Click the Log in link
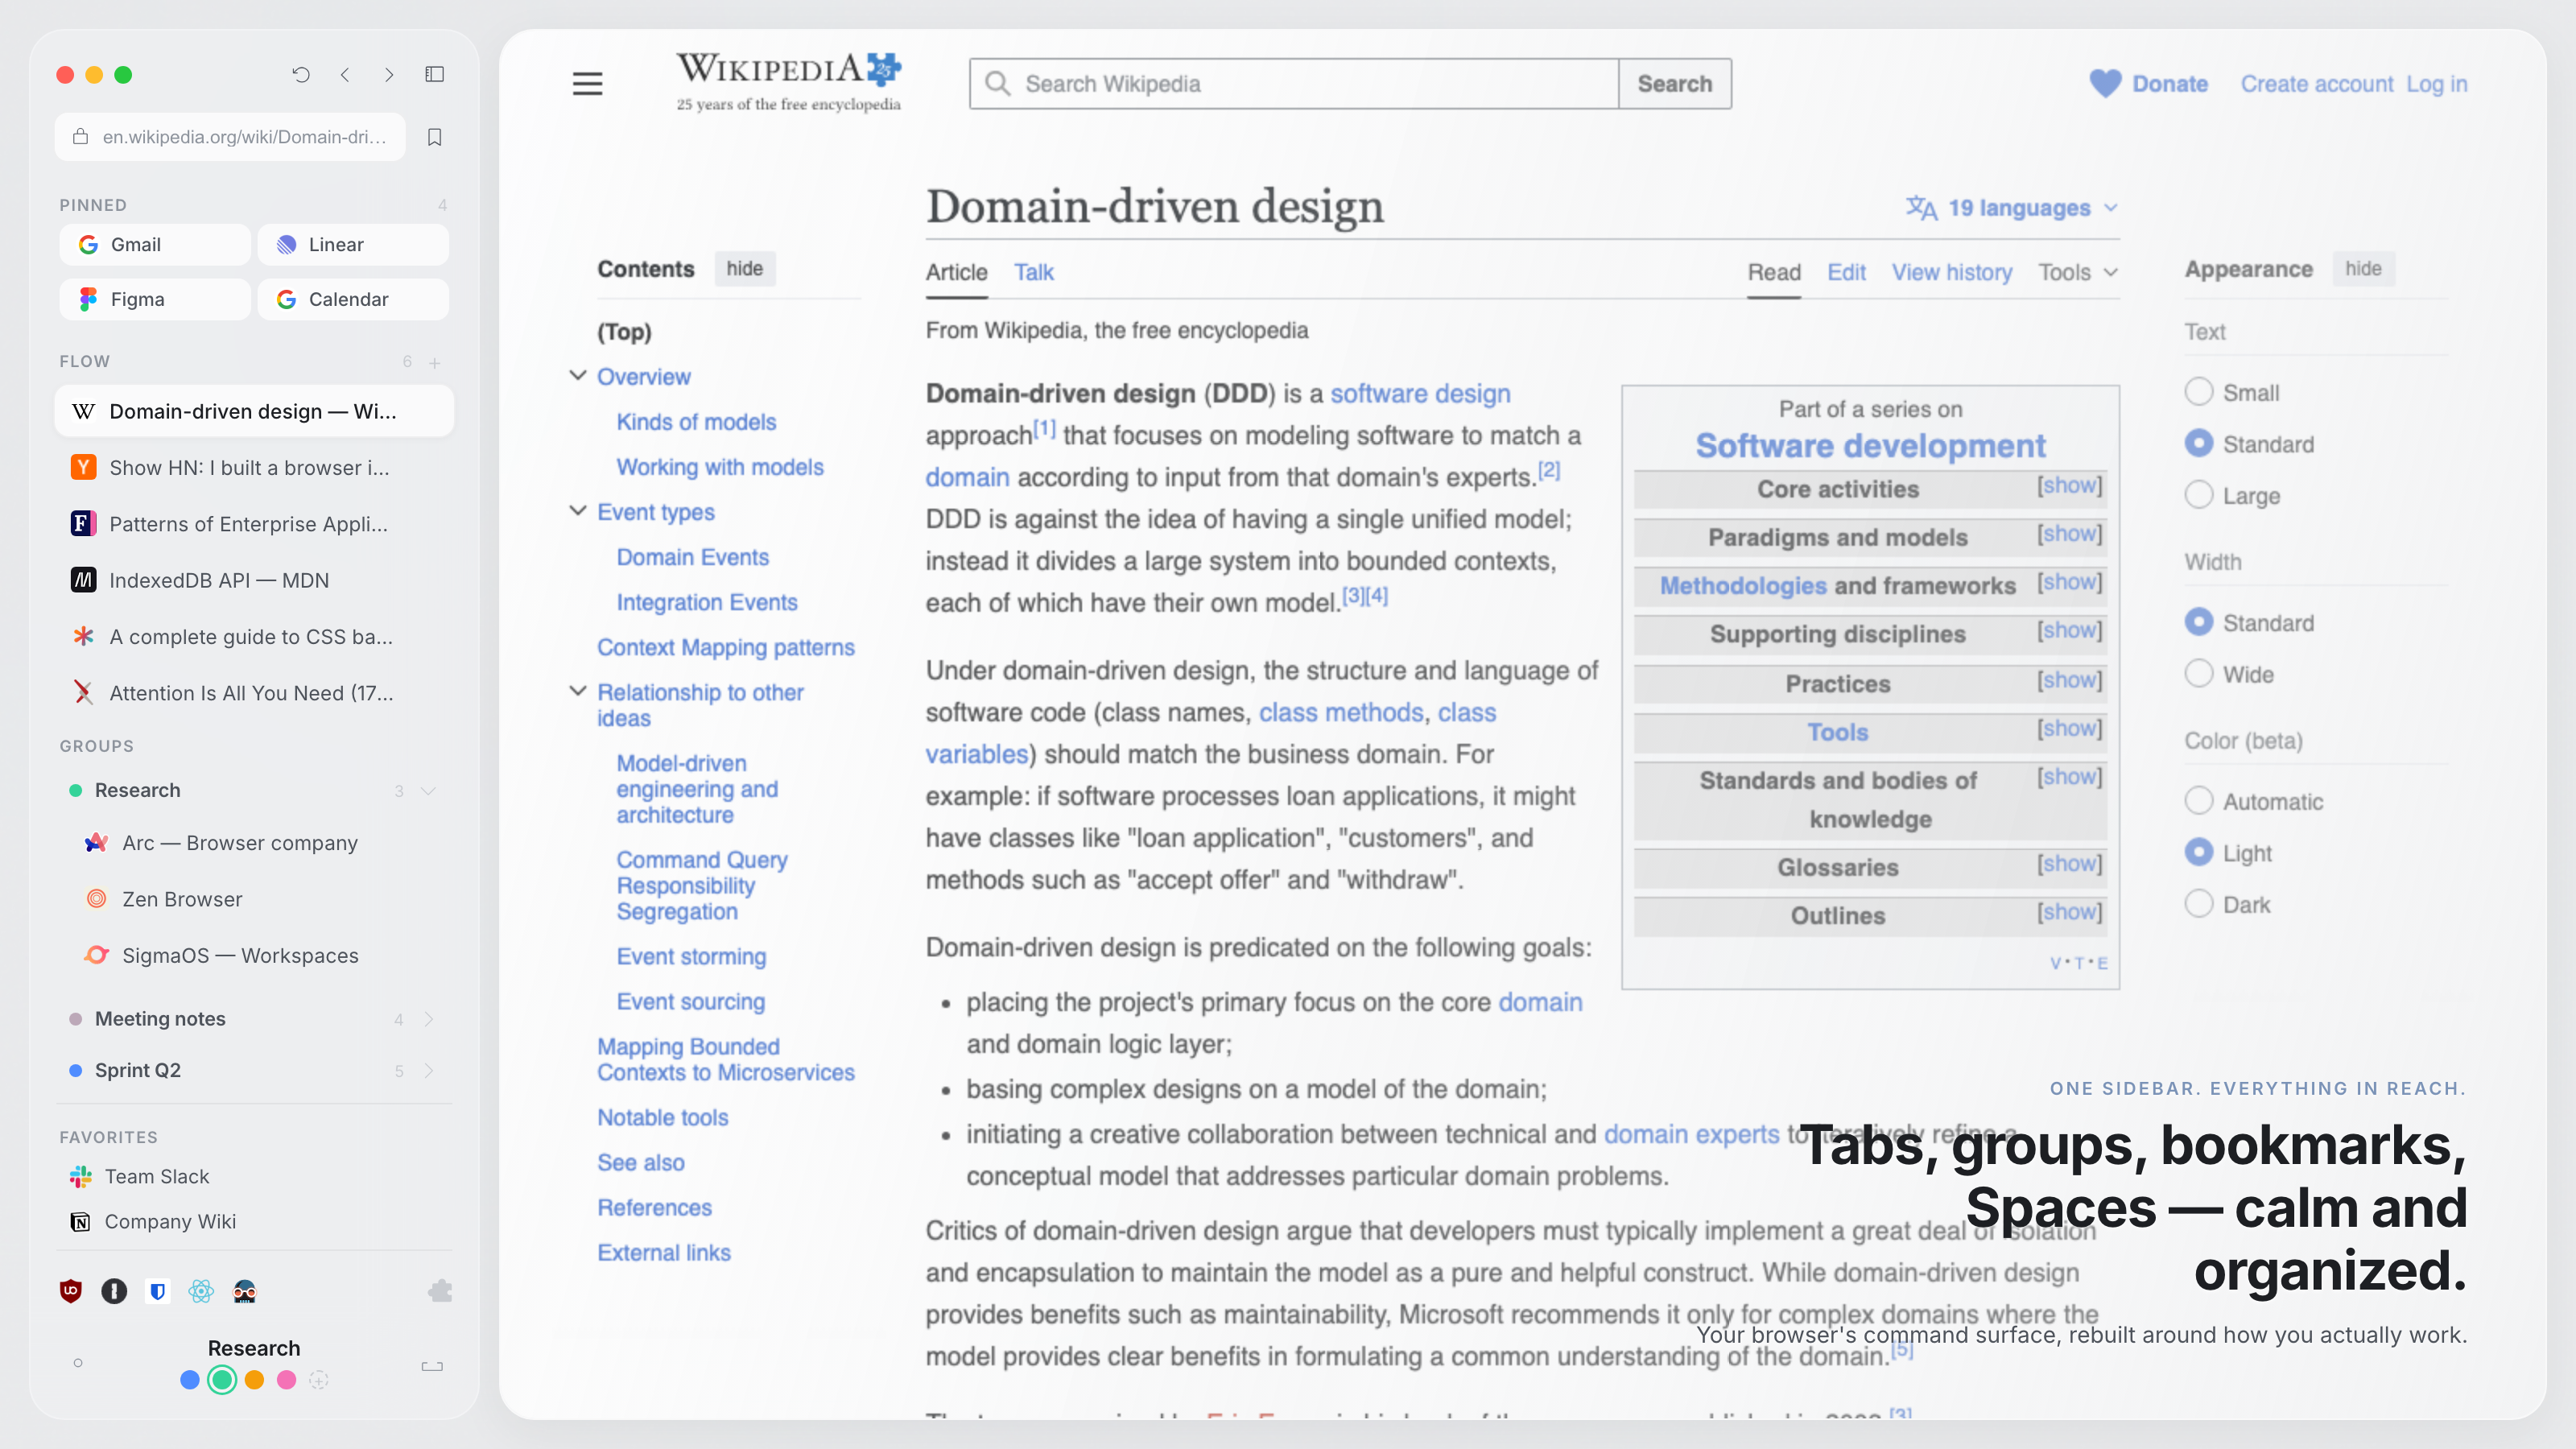 [2436, 84]
